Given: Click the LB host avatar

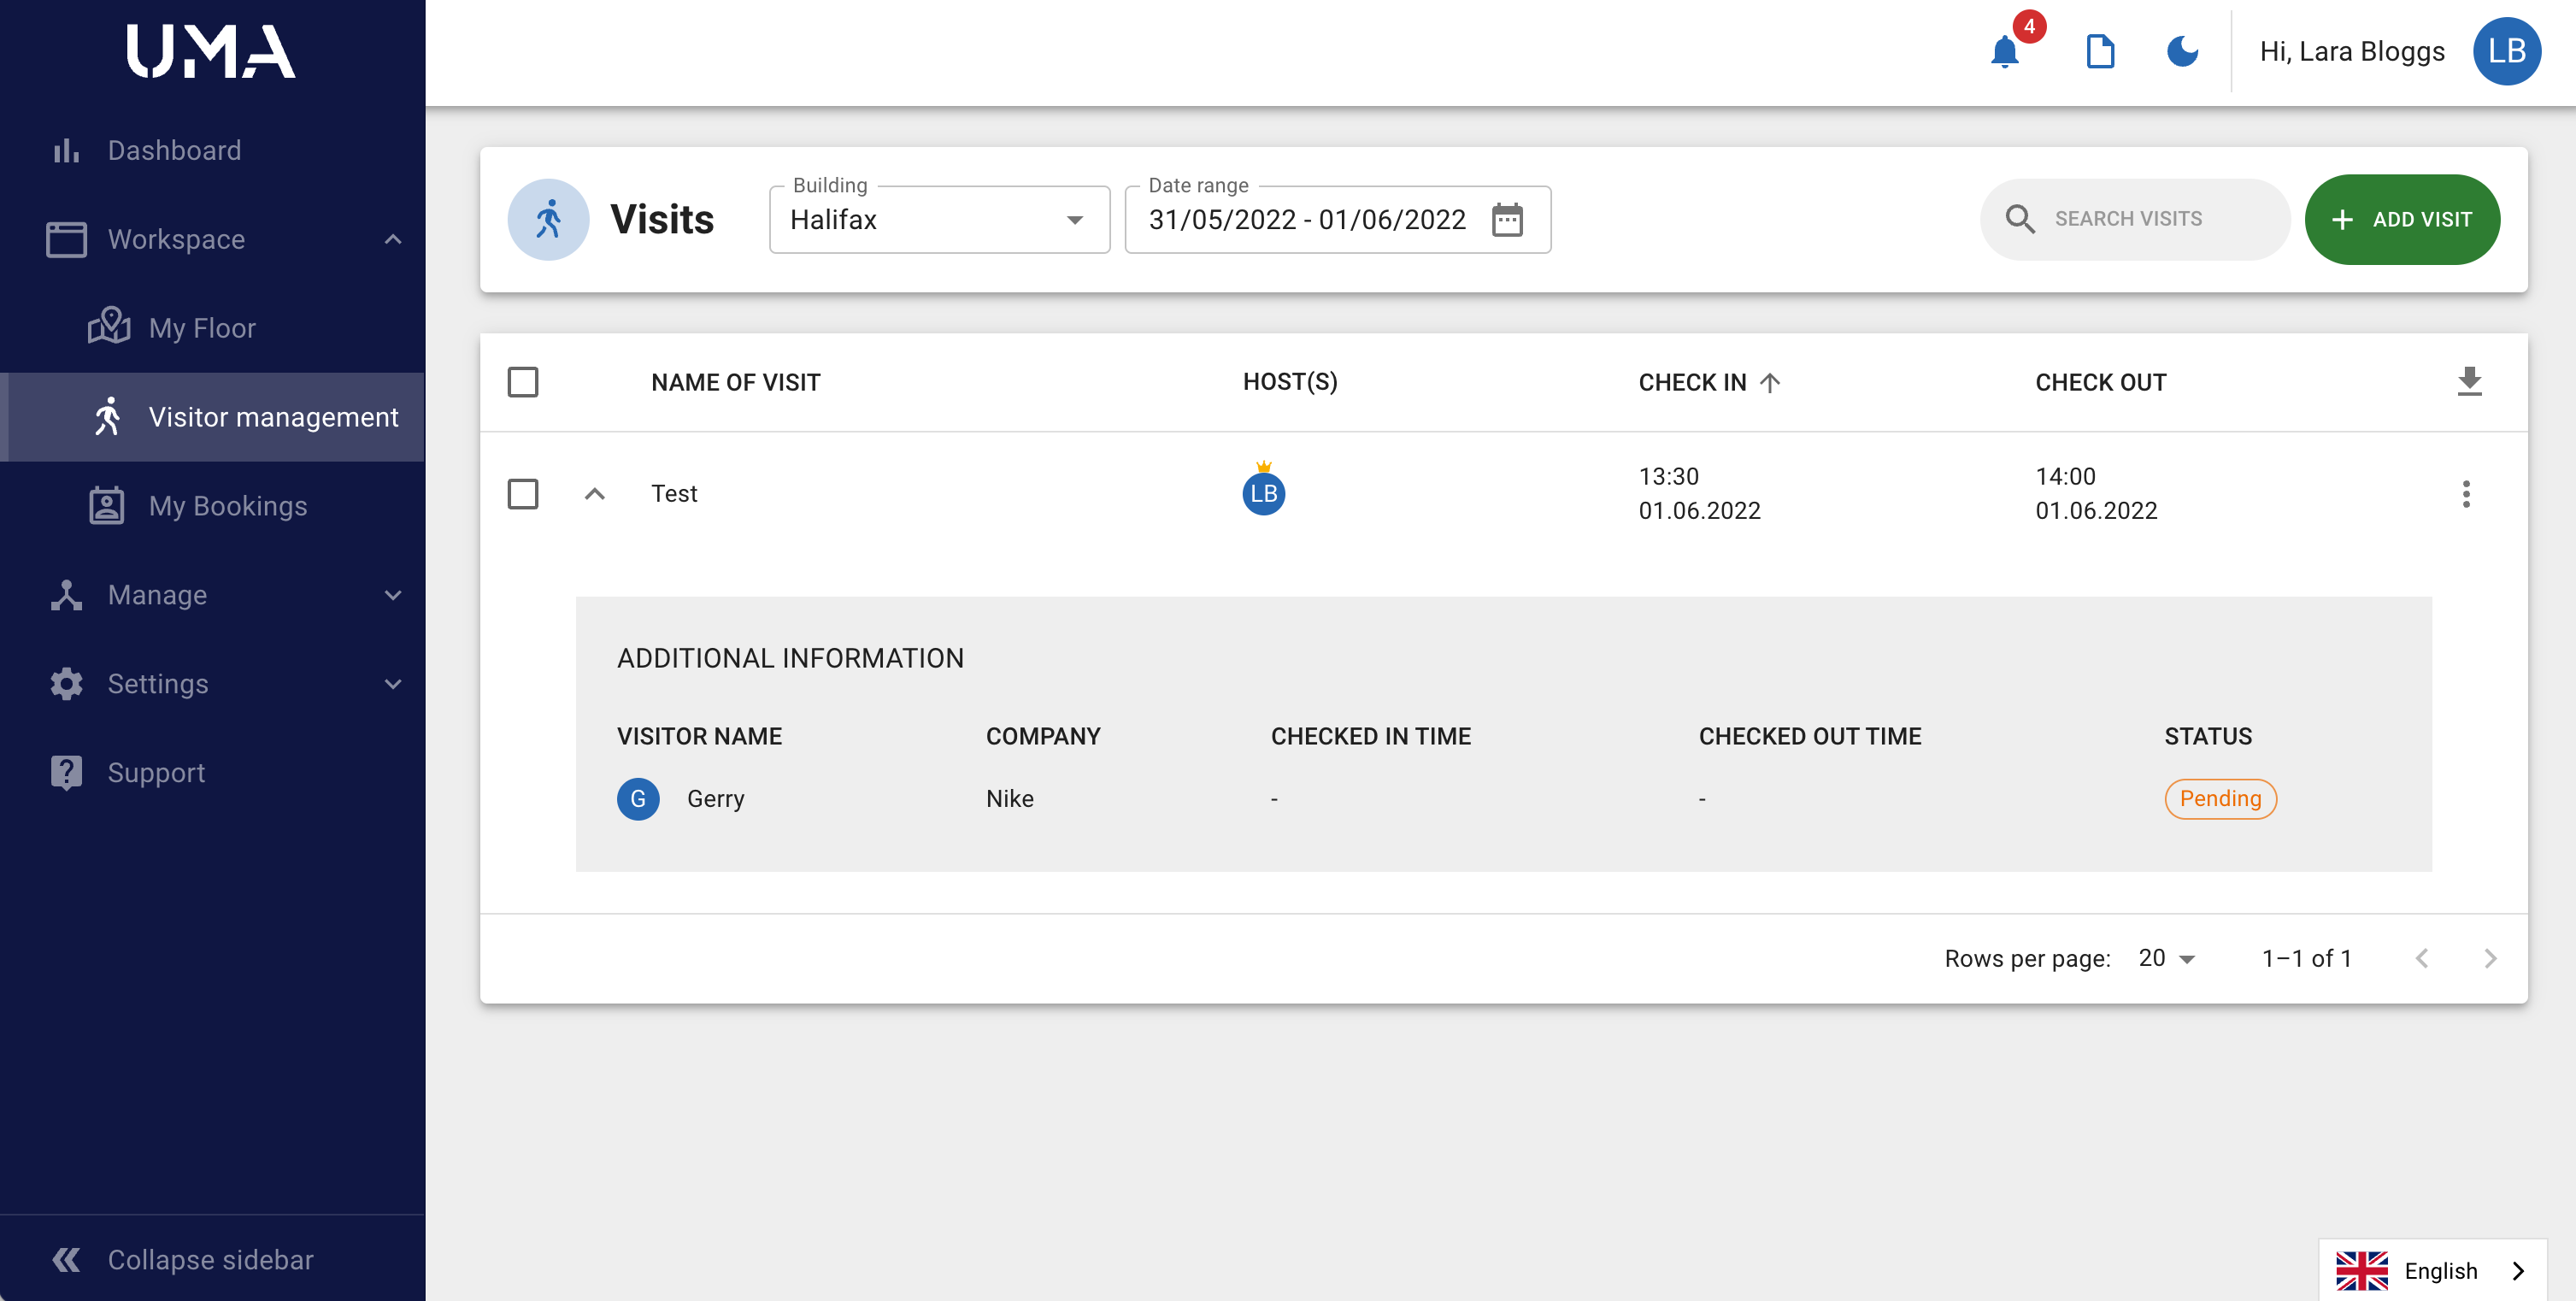Looking at the screenshot, I should click(x=1263, y=494).
